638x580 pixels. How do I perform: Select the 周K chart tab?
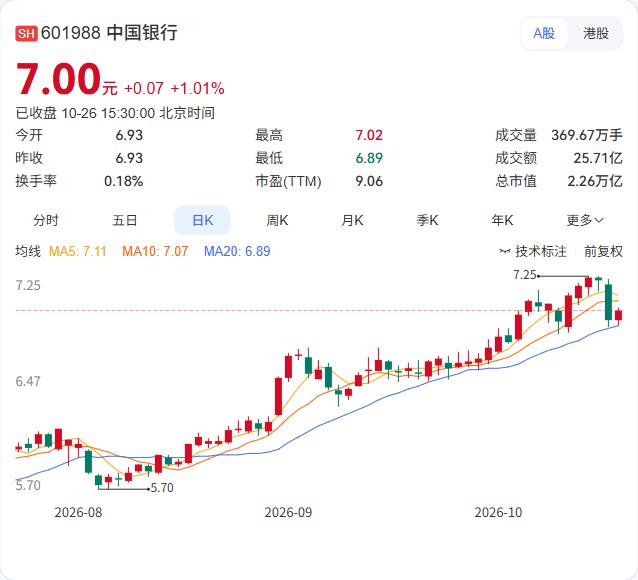tap(277, 220)
